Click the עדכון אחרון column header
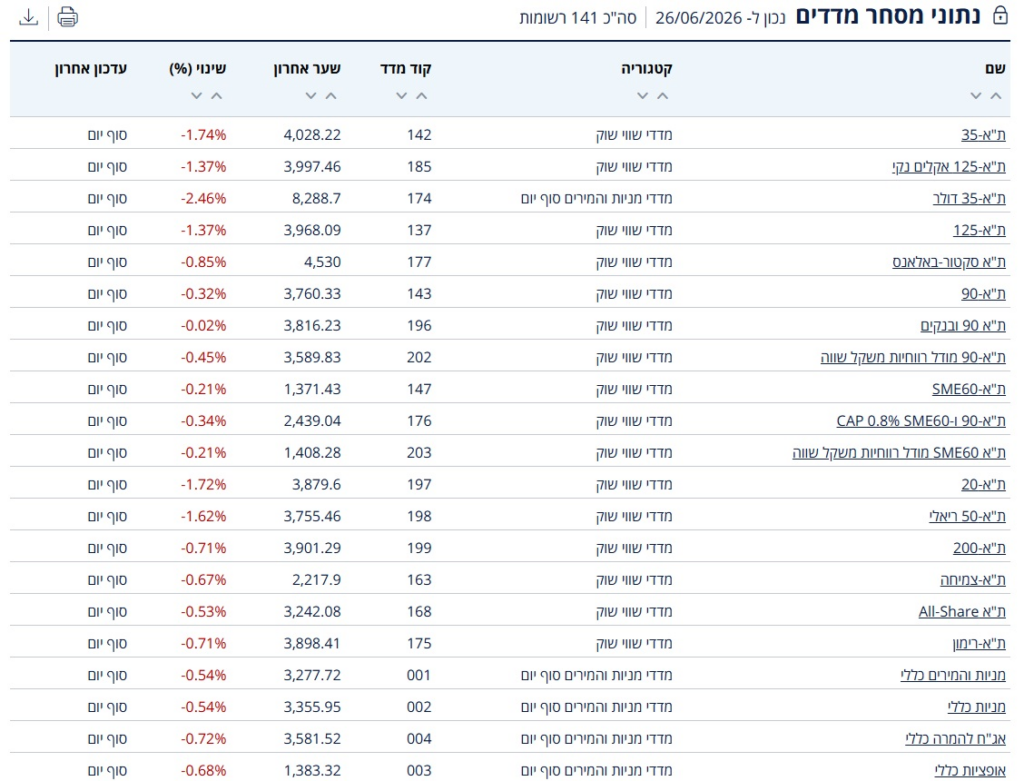The height and width of the screenshot is (781, 1024). pyautogui.click(x=91, y=69)
